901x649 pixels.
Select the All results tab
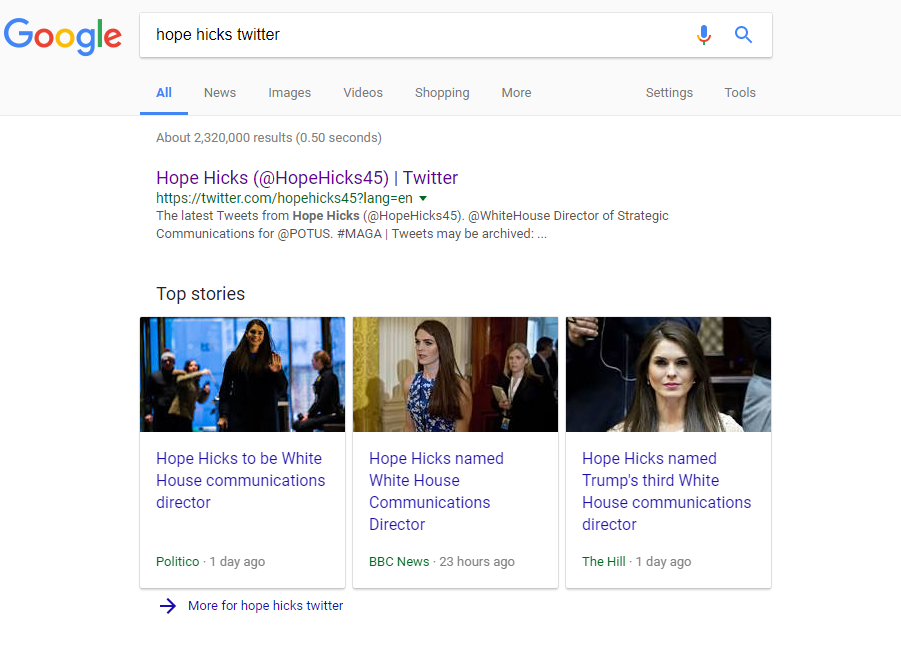pos(164,93)
